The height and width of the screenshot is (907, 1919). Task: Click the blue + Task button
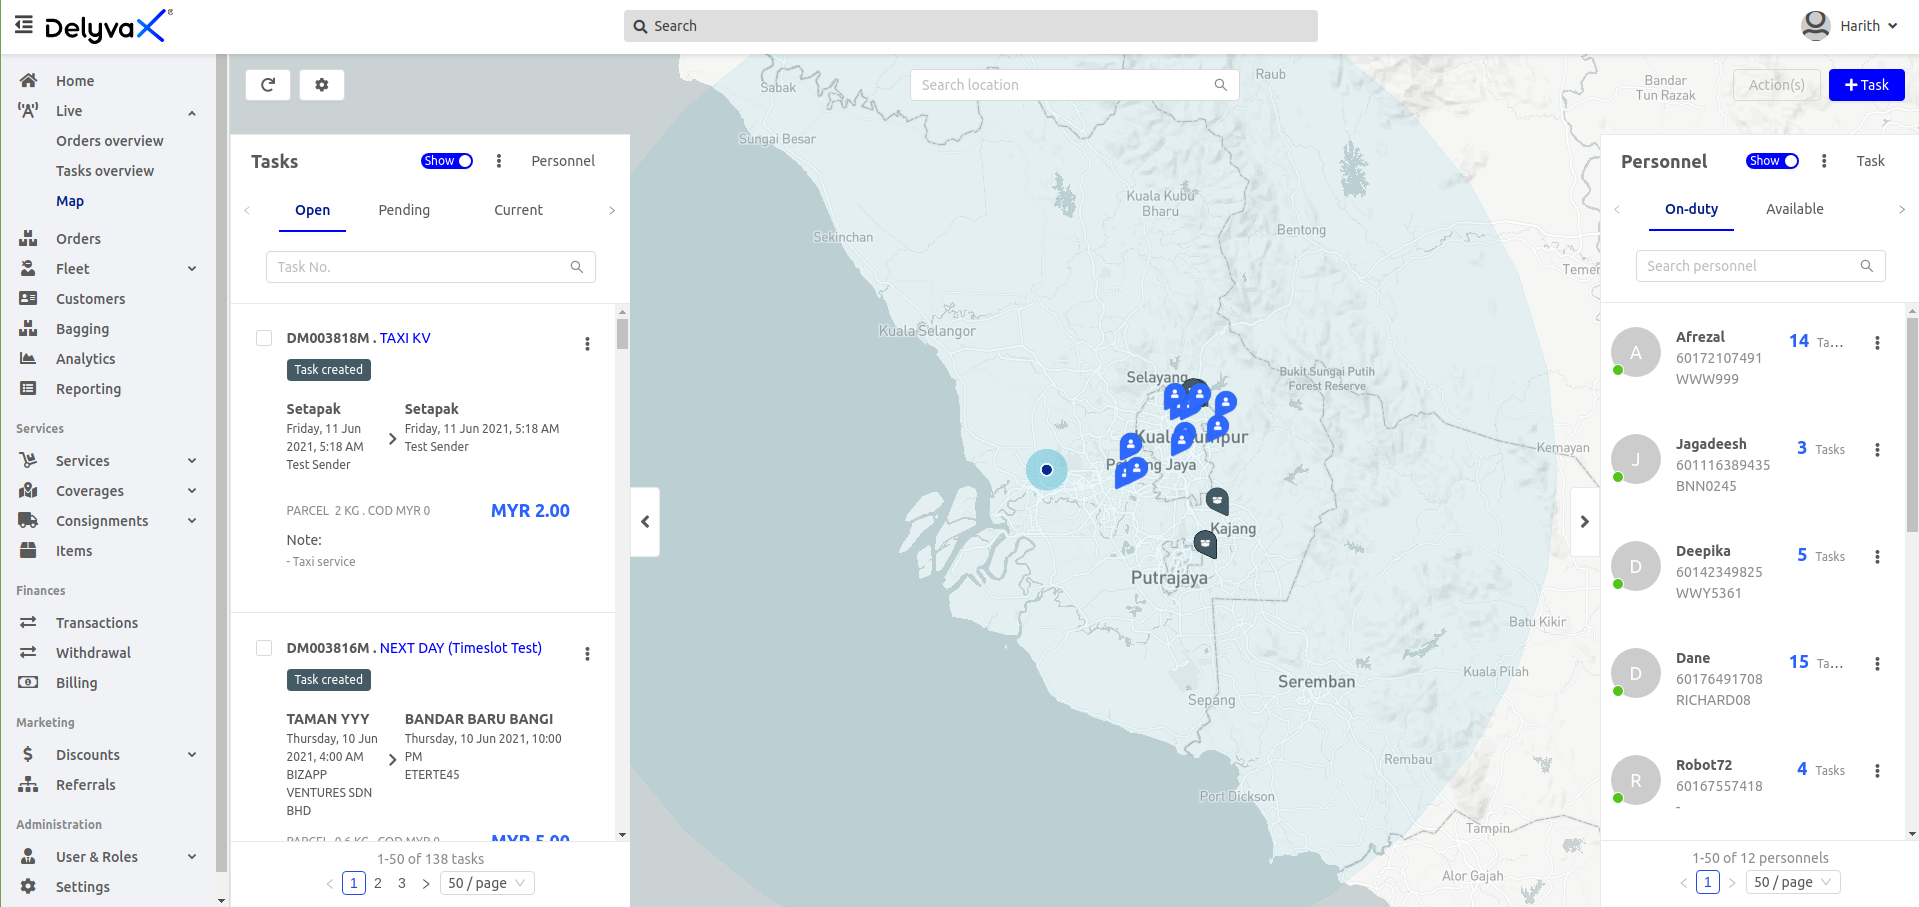point(1866,85)
